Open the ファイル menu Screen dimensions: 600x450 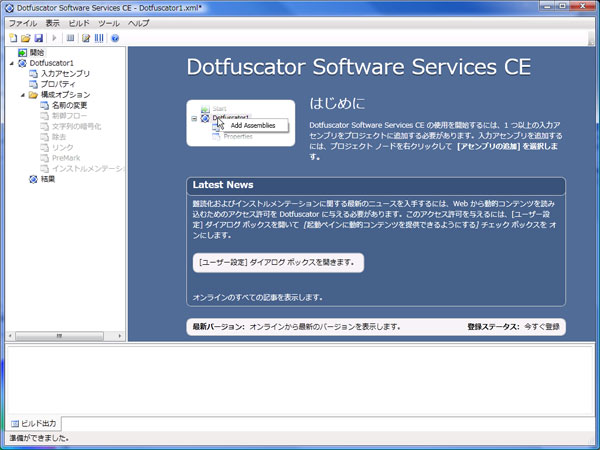[x=23, y=23]
